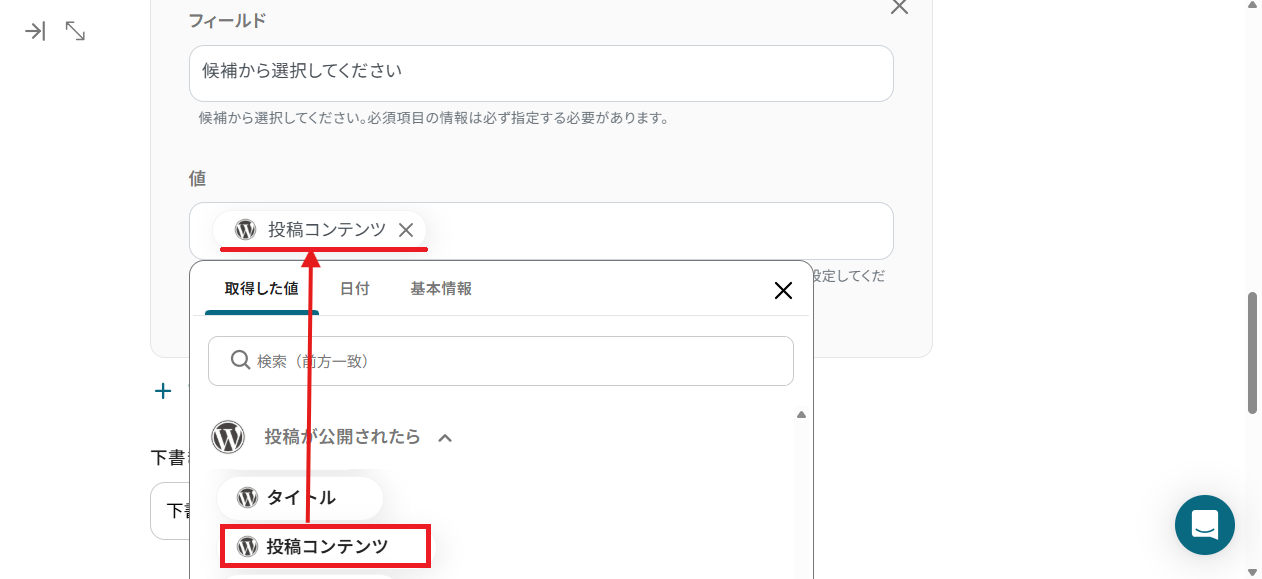The height and width of the screenshot is (579, 1262).
Task: Click the expand fullscreen arrows icon
Action: tap(75, 31)
